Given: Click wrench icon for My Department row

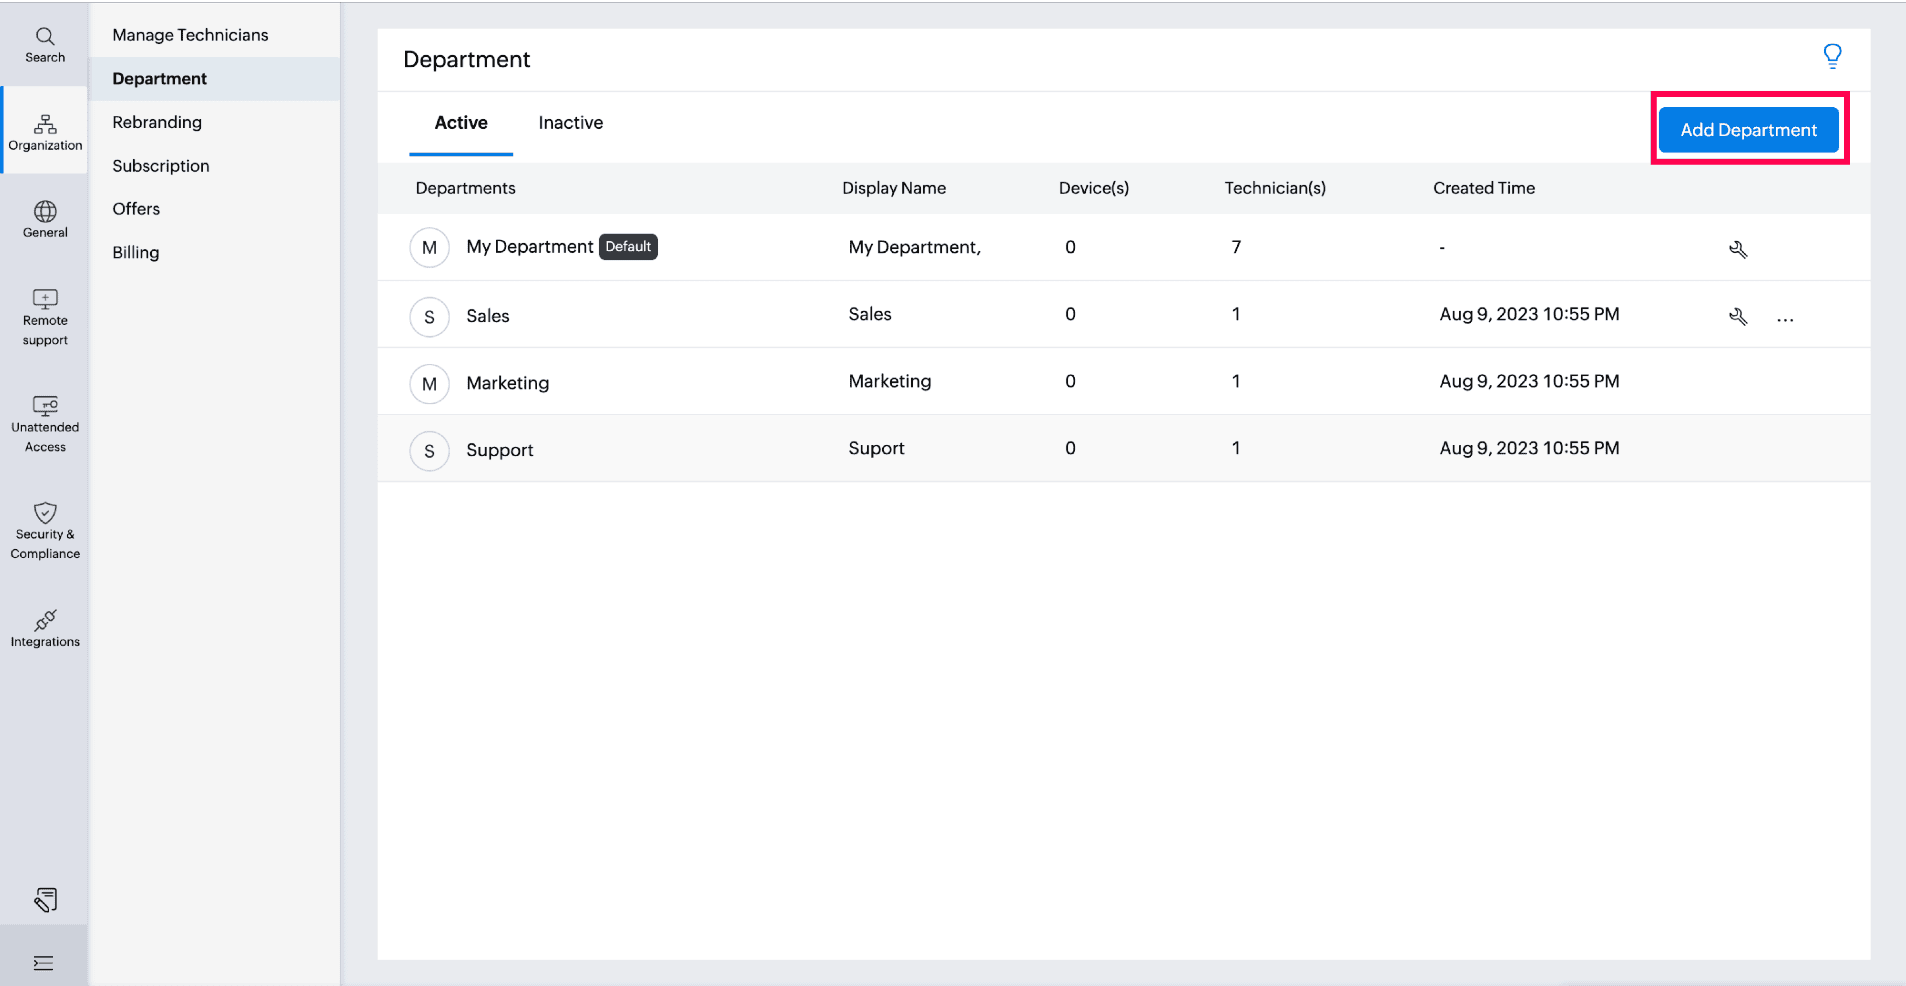Looking at the screenshot, I should click(x=1738, y=249).
